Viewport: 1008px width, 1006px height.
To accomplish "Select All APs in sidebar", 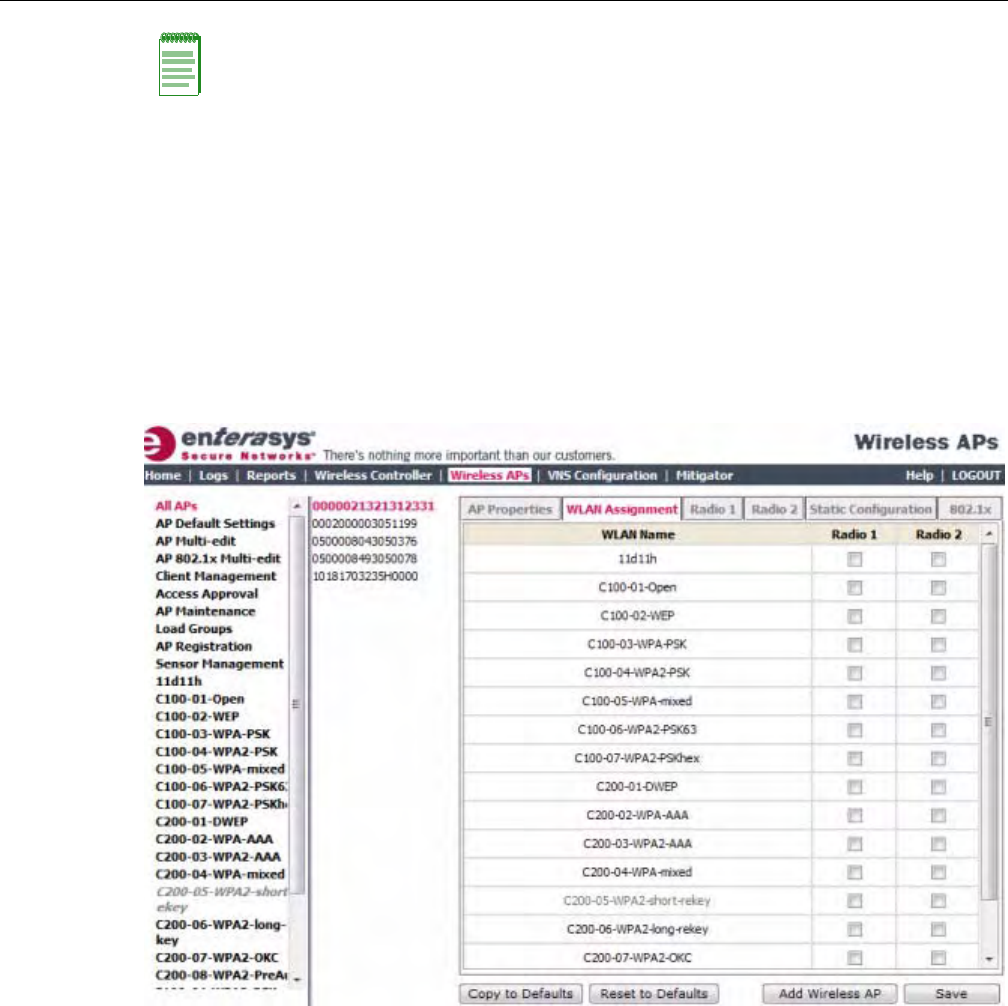I will [176, 506].
